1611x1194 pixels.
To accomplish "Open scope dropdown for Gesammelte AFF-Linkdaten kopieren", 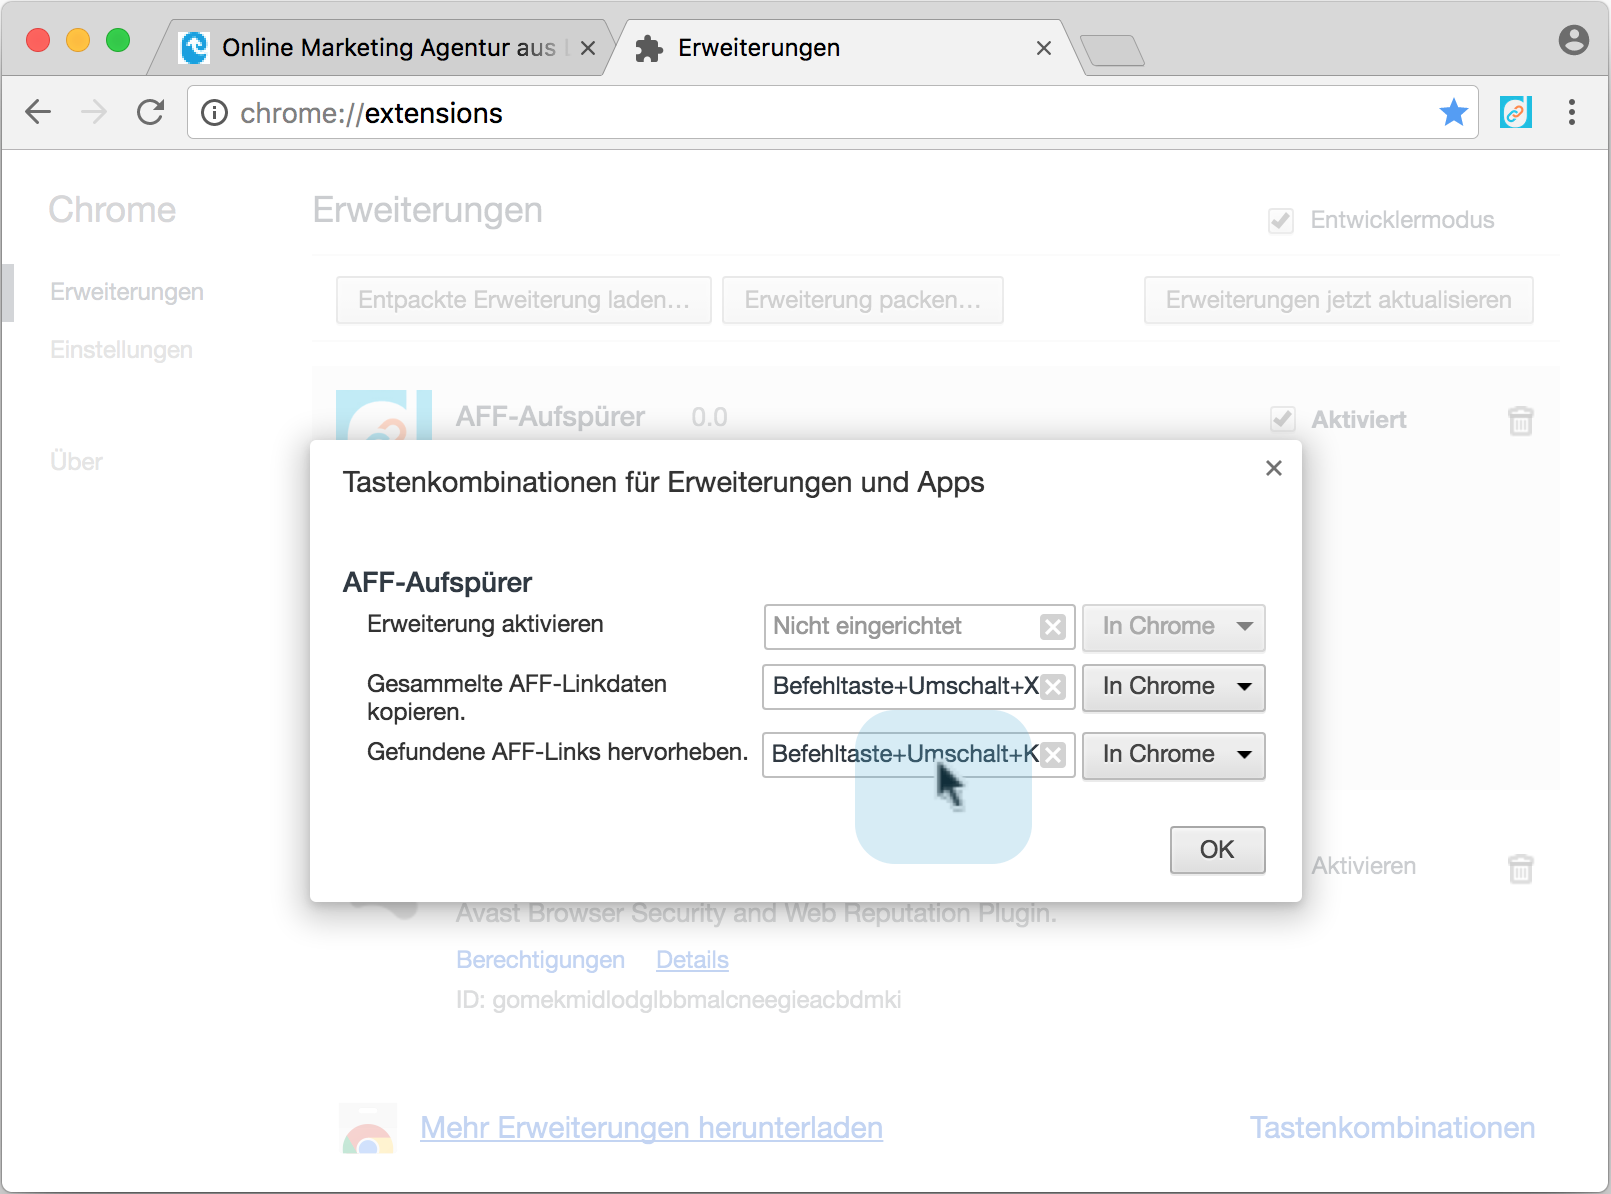I will [x=1173, y=687].
